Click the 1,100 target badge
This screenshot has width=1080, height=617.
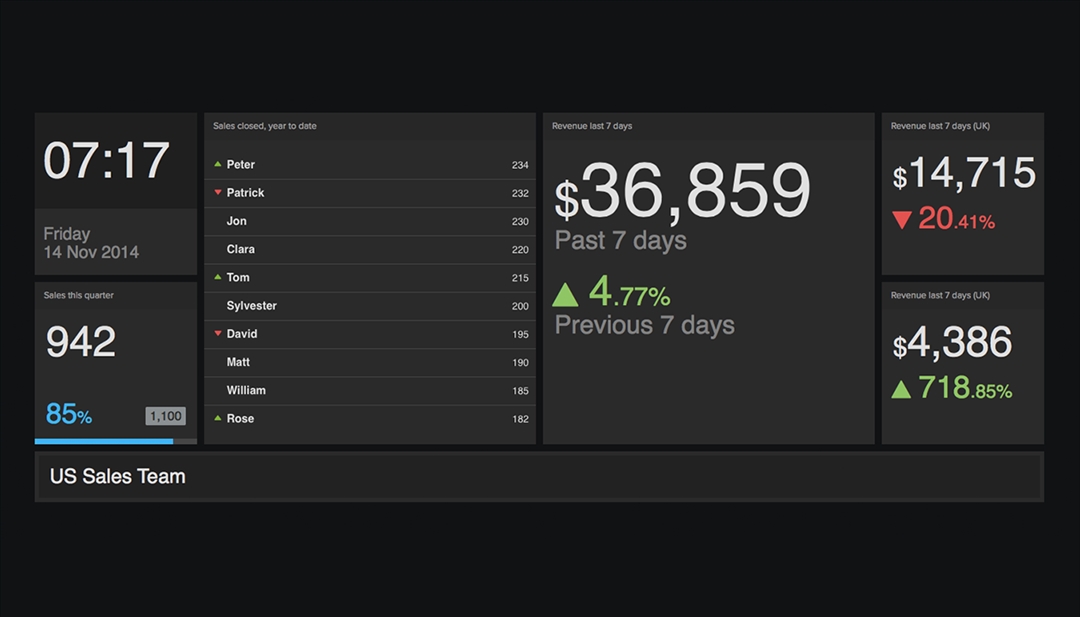(165, 416)
